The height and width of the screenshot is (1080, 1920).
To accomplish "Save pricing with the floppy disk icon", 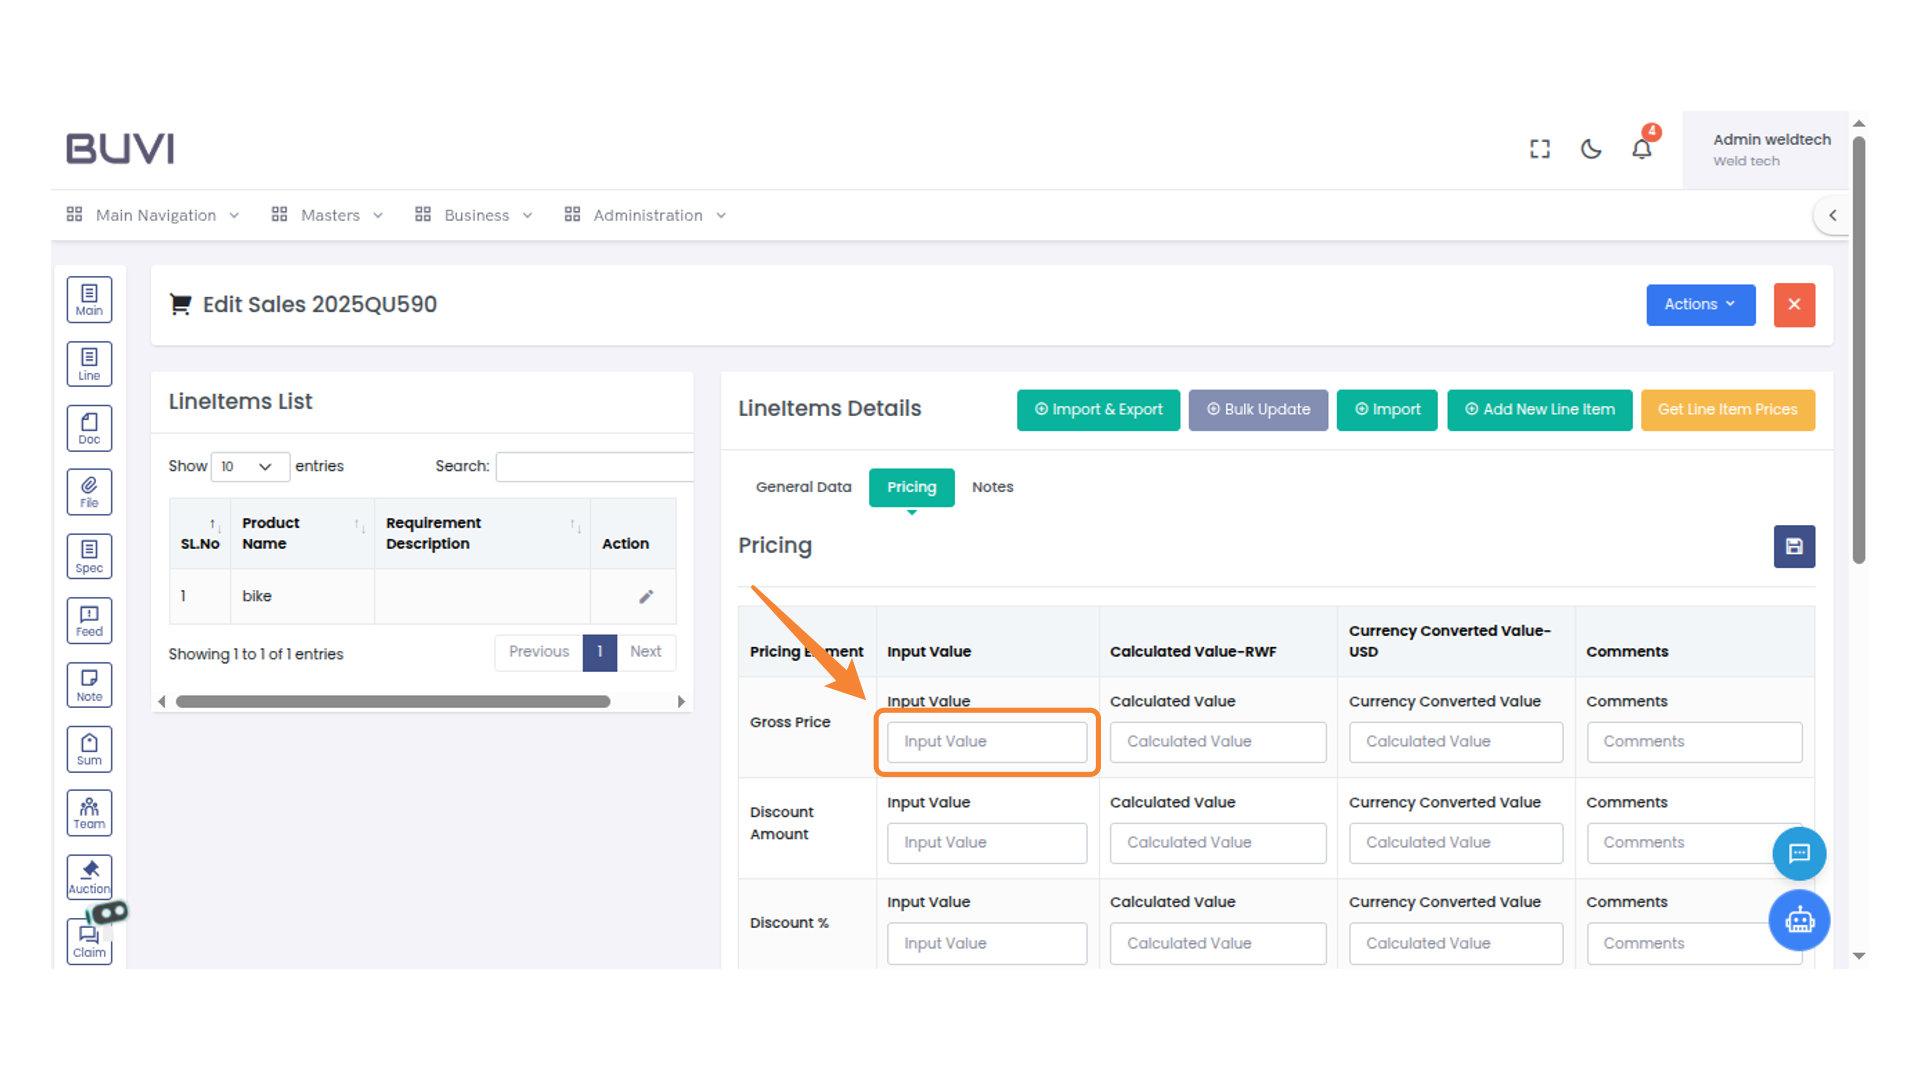I will (x=1794, y=547).
